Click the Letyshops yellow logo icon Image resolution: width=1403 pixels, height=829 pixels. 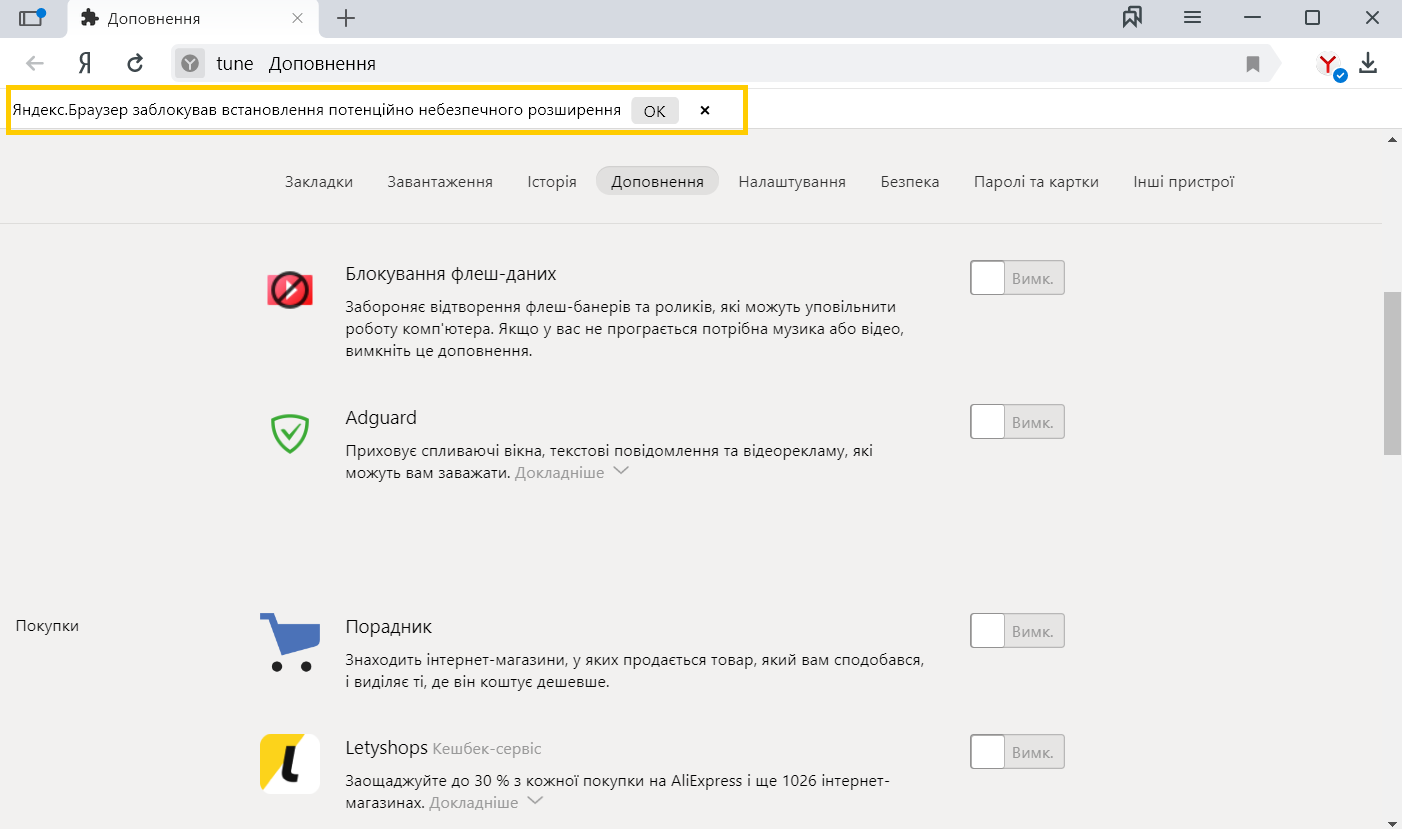(290, 763)
